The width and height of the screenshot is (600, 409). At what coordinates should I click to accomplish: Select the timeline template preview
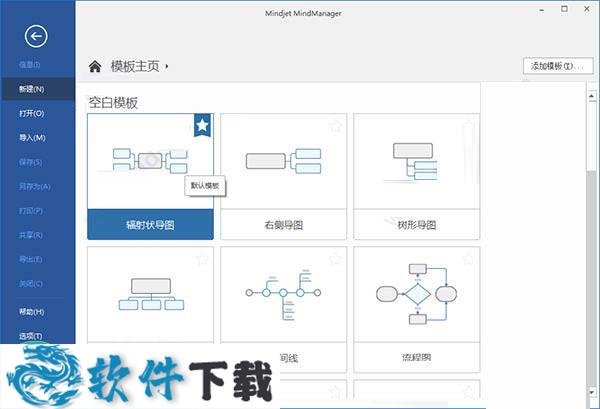pos(284,294)
